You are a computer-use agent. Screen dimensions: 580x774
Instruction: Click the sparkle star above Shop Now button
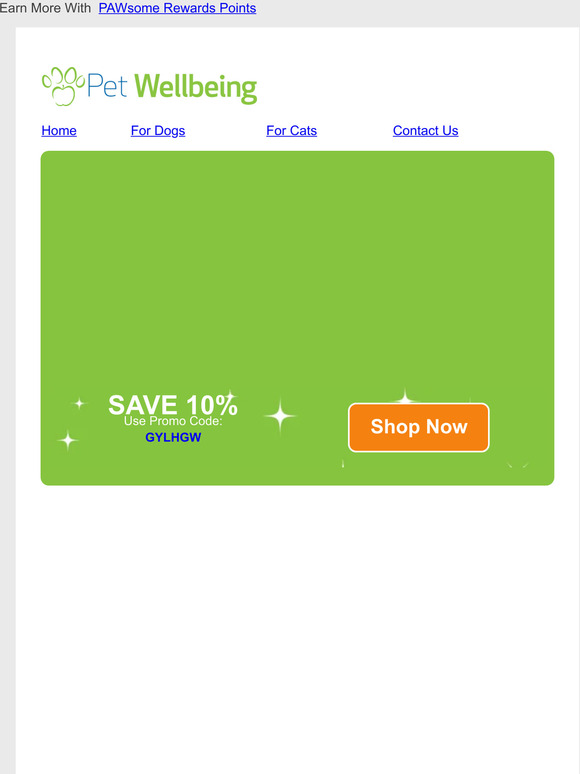pyautogui.click(x=405, y=396)
